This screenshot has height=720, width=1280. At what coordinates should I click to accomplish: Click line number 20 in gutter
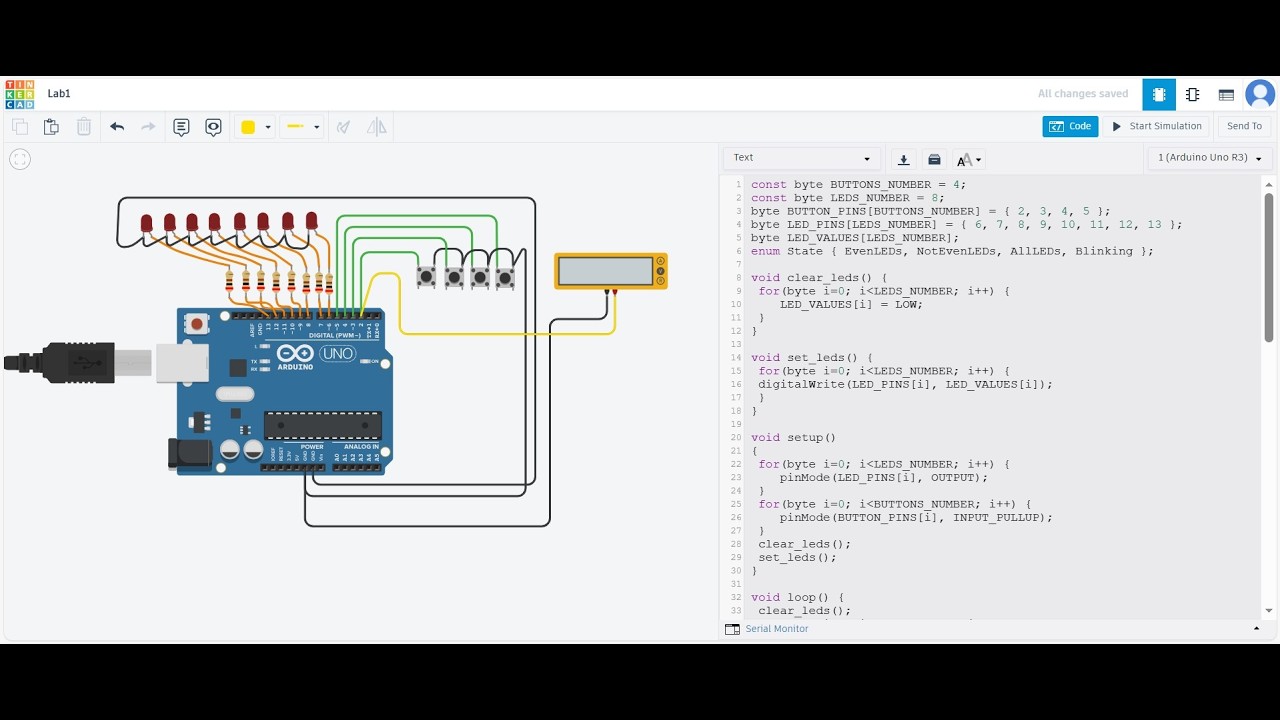click(736, 438)
